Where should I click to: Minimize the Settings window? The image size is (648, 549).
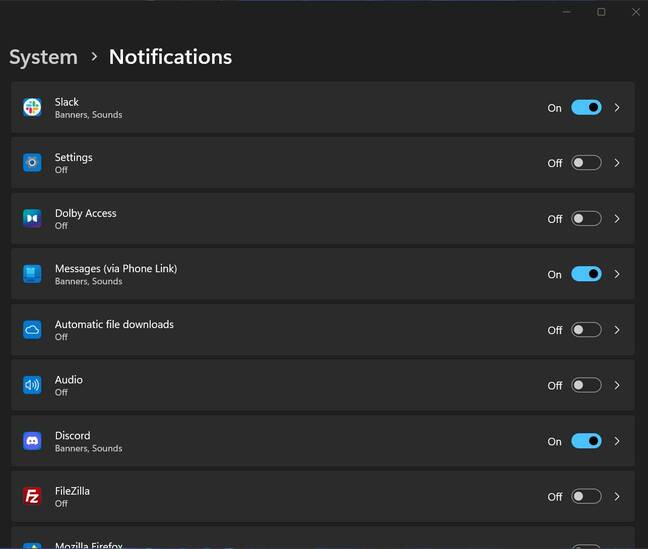567,12
